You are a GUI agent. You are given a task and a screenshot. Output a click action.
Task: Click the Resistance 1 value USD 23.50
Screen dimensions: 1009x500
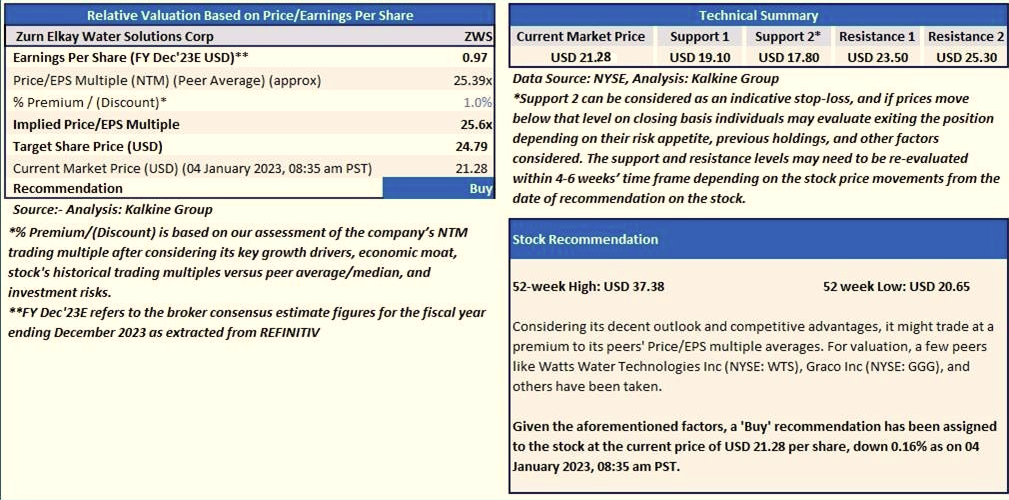point(877,57)
